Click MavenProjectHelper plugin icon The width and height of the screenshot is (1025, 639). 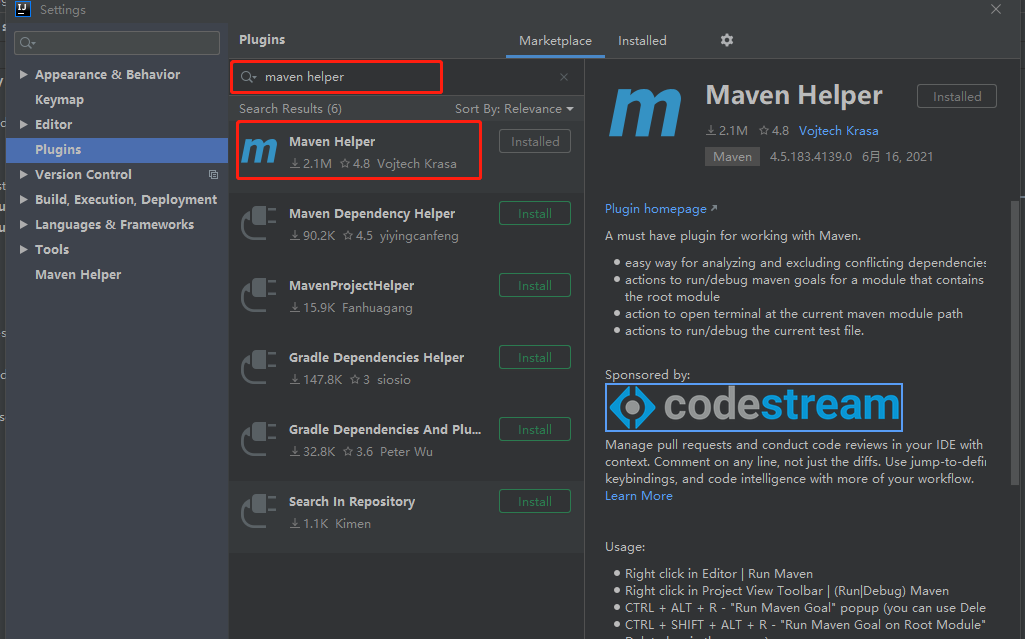pos(260,295)
